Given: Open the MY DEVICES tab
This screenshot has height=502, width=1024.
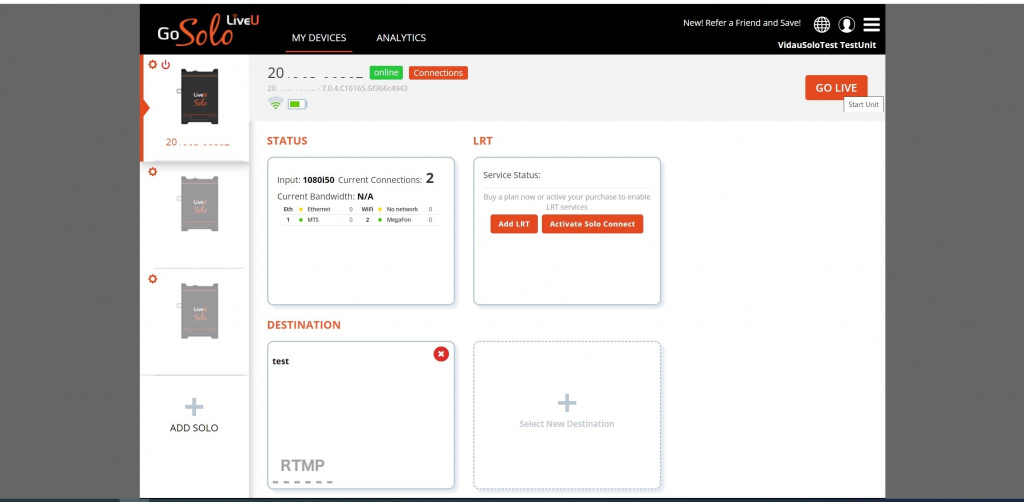Looking at the screenshot, I should point(319,38).
